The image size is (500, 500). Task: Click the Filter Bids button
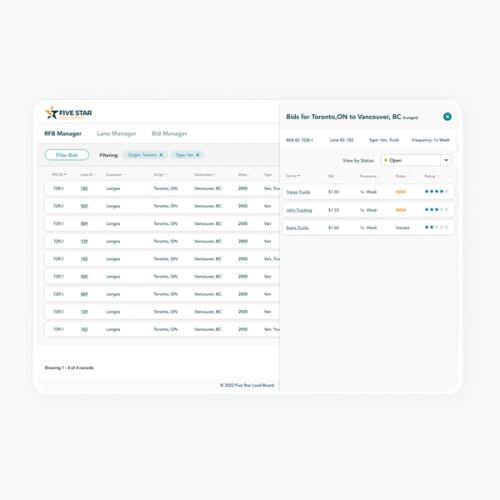pos(67,155)
